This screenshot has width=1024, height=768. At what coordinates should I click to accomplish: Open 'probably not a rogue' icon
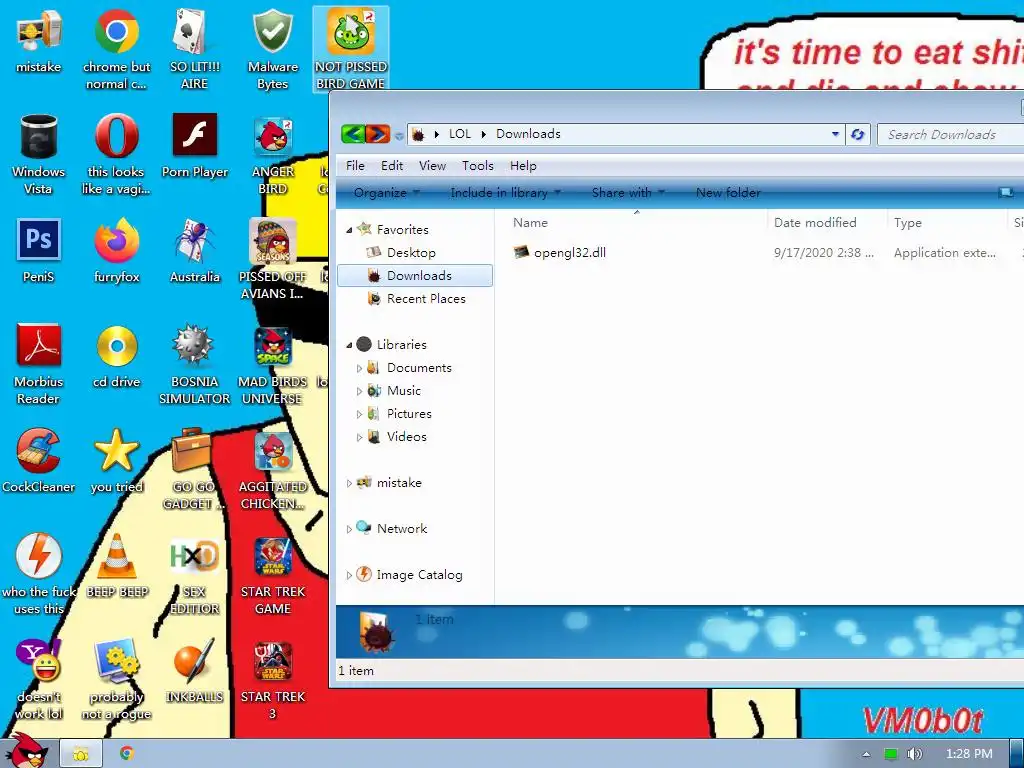pos(116,679)
